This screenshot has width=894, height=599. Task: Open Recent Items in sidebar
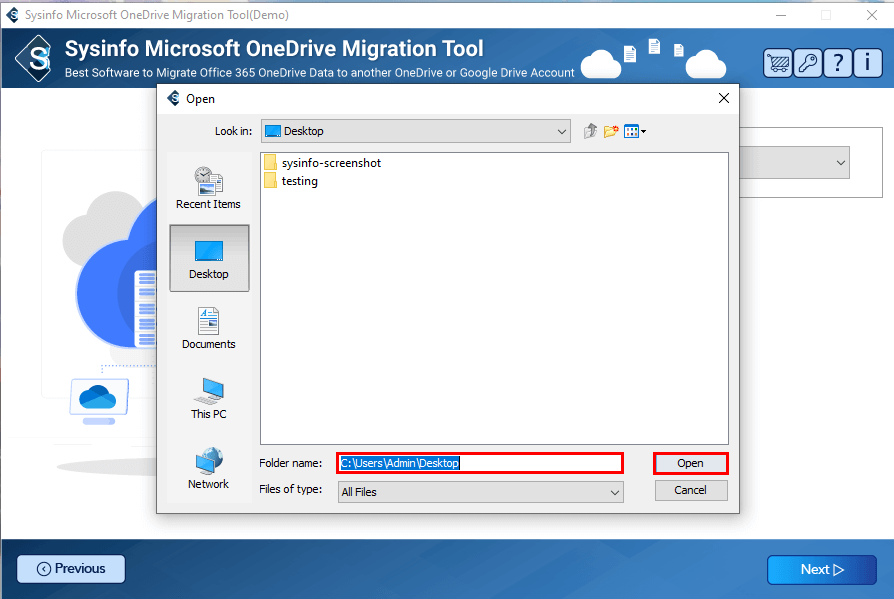tap(208, 188)
